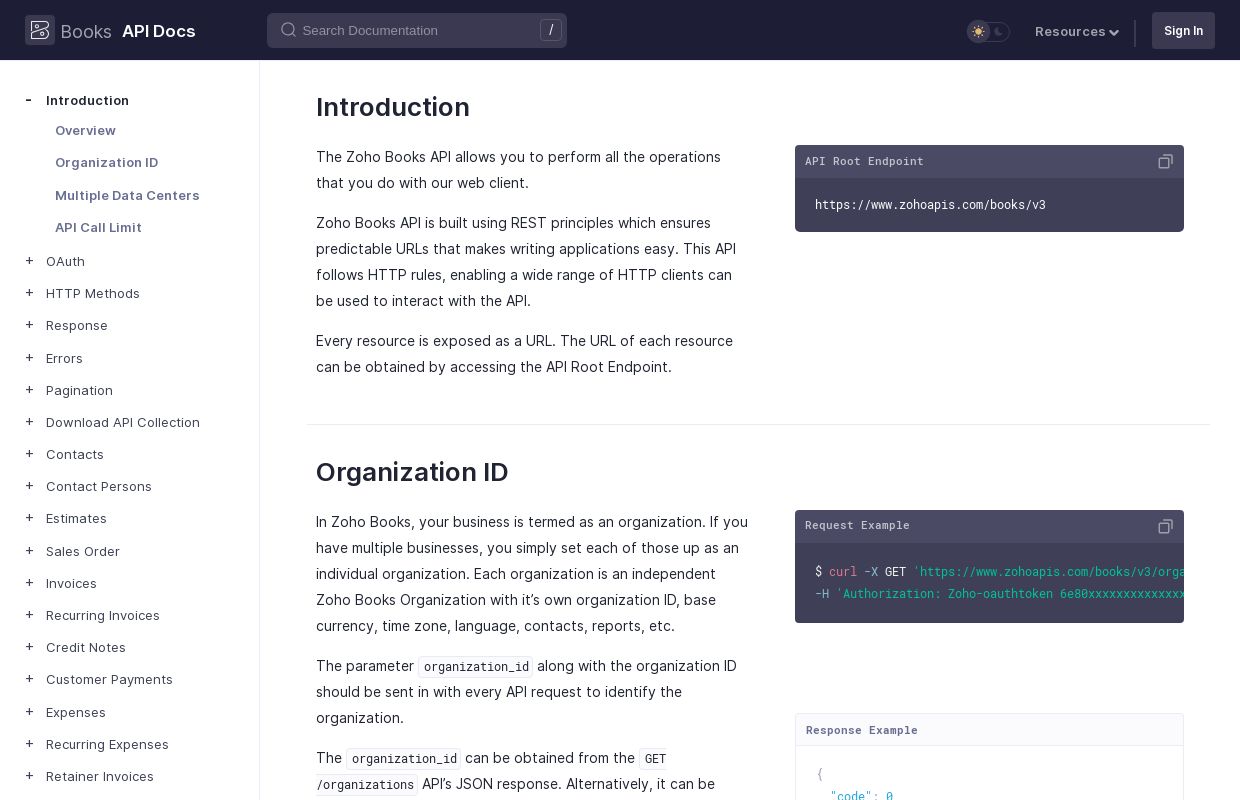Screen dimensions: 1240x800
Task: Expand the Sales Order section
Action: (x=29, y=551)
